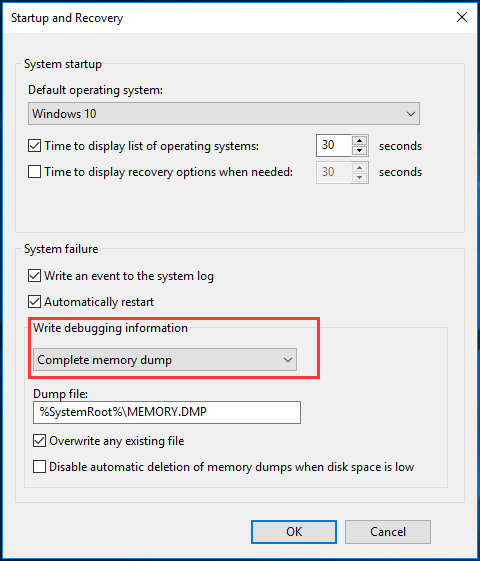Viewport: 480px width, 561px height.
Task: Enable Time to display recovery options checkbox
Action: pyautogui.click(x=34, y=172)
